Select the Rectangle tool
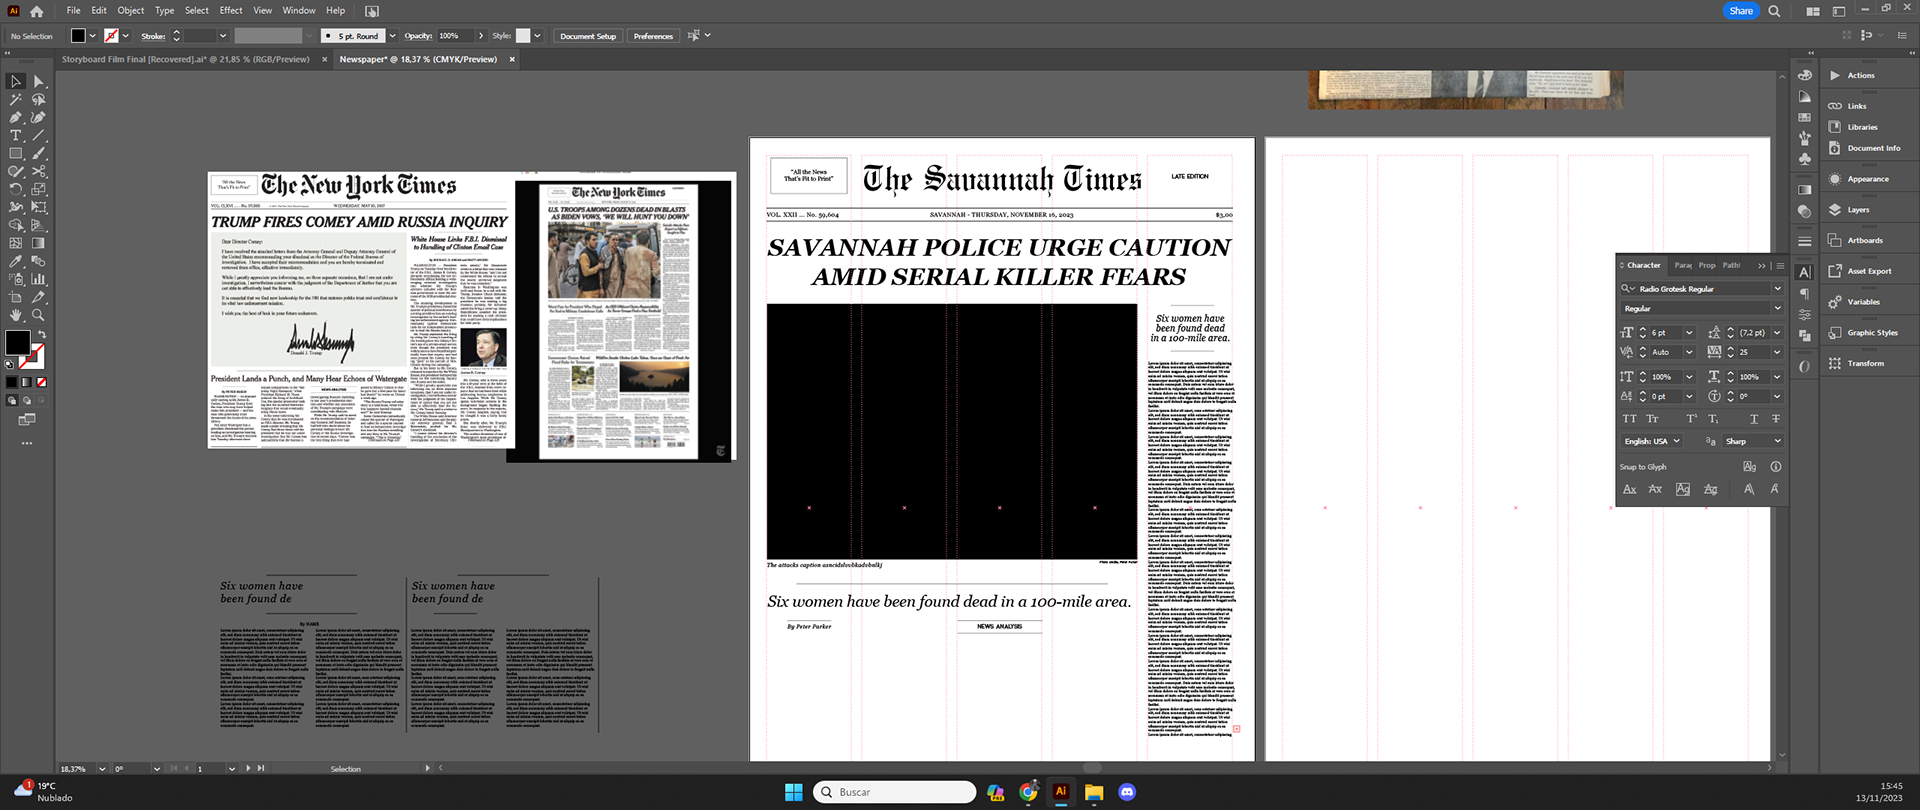Screen dimensions: 1920x810 point(16,153)
